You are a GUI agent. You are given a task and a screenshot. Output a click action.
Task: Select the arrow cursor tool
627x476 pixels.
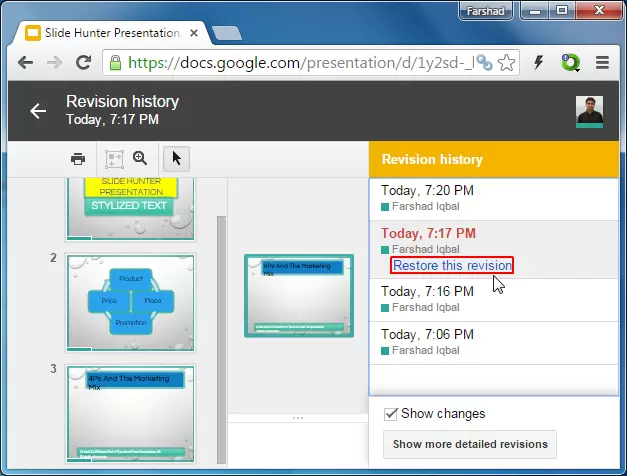(x=176, y=159)
